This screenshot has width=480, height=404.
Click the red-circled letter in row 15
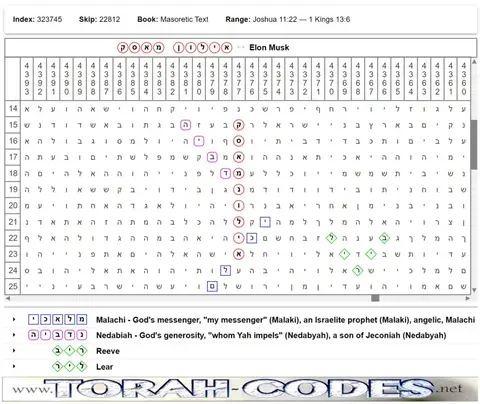239,125
